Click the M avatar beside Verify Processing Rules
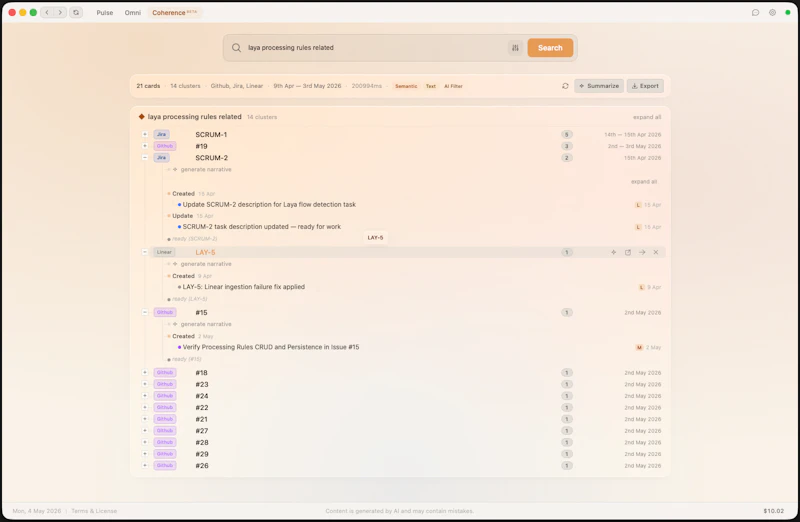Viewport: 800px width, 522px height. (x=639, y=347)
